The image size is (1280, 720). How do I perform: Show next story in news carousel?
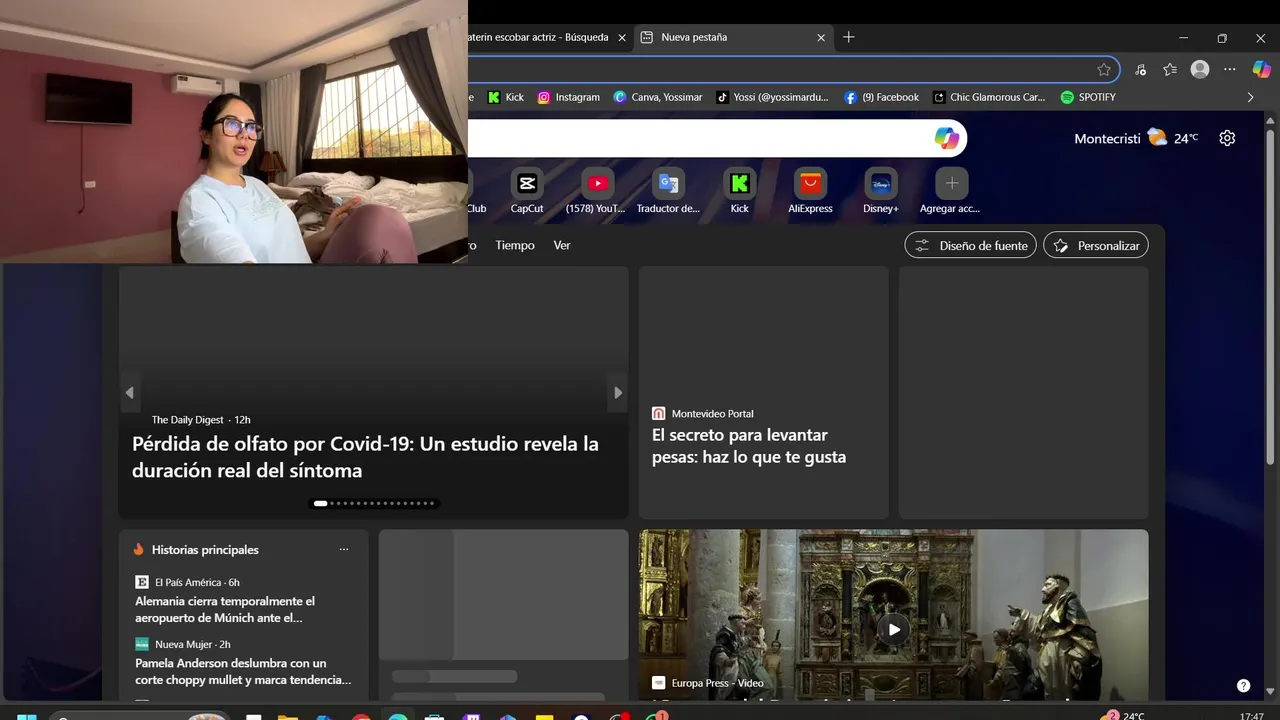618,393
